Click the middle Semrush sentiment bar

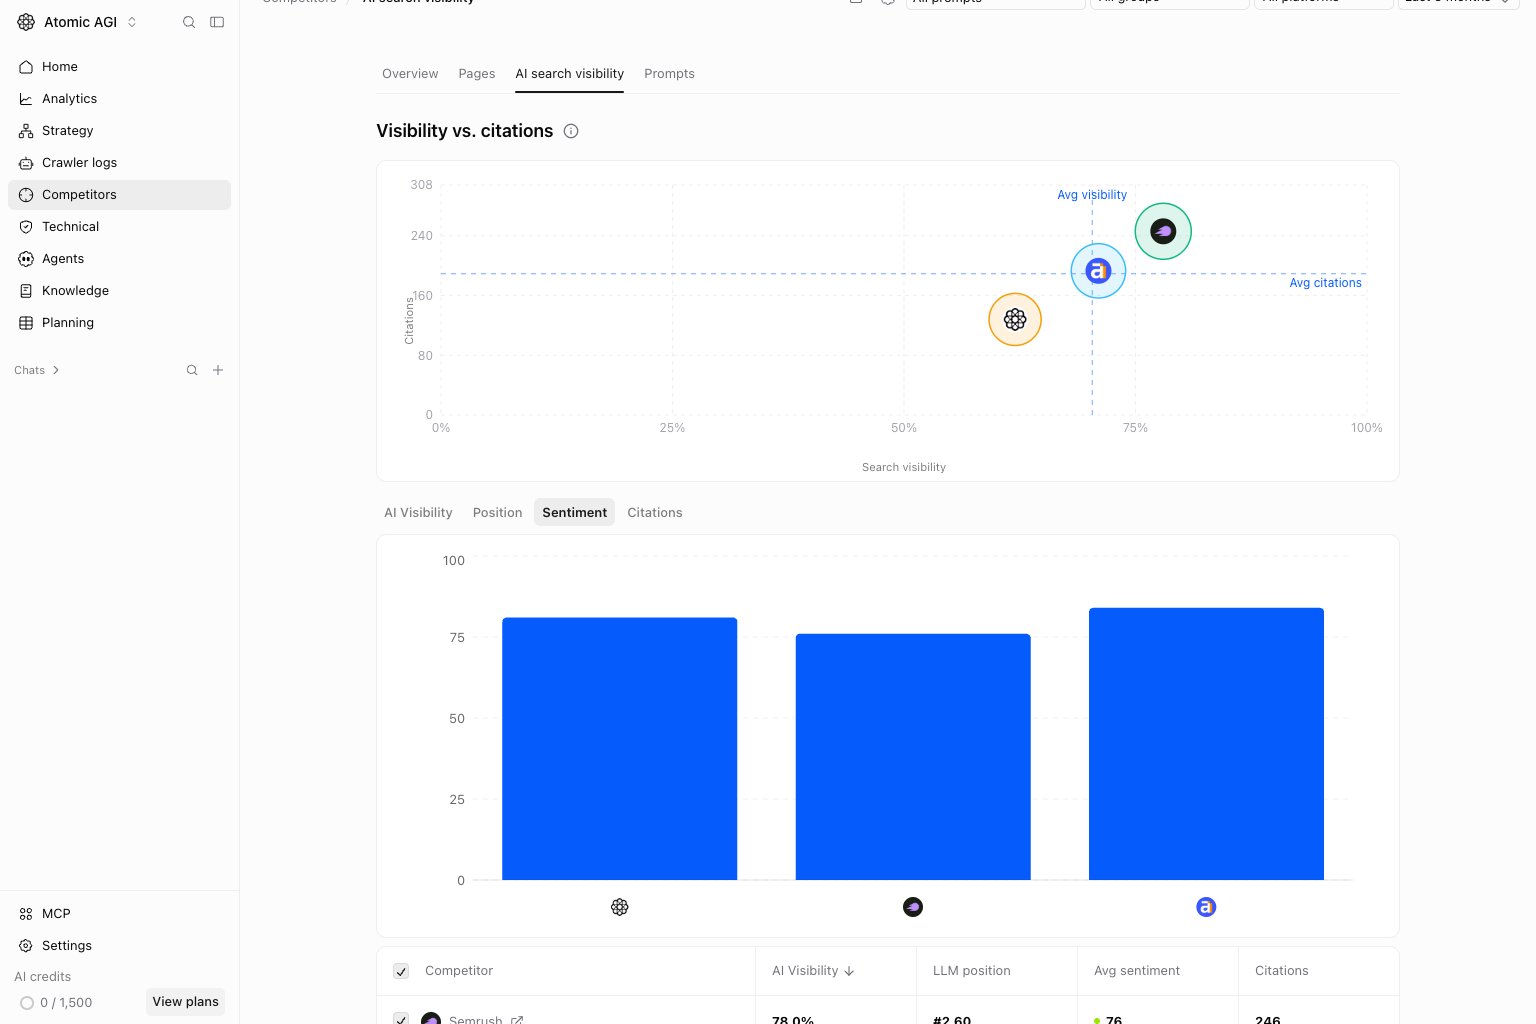(x=913, y=757)
